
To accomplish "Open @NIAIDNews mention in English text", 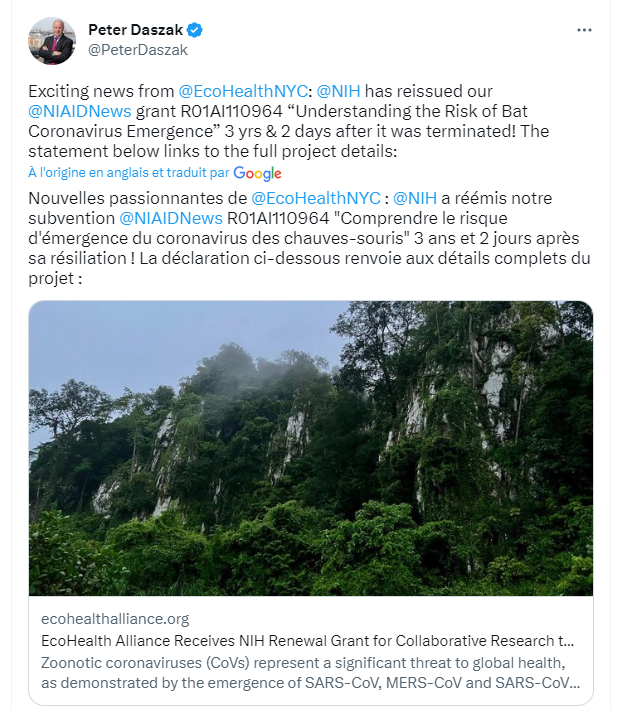I will click(80, 111).
